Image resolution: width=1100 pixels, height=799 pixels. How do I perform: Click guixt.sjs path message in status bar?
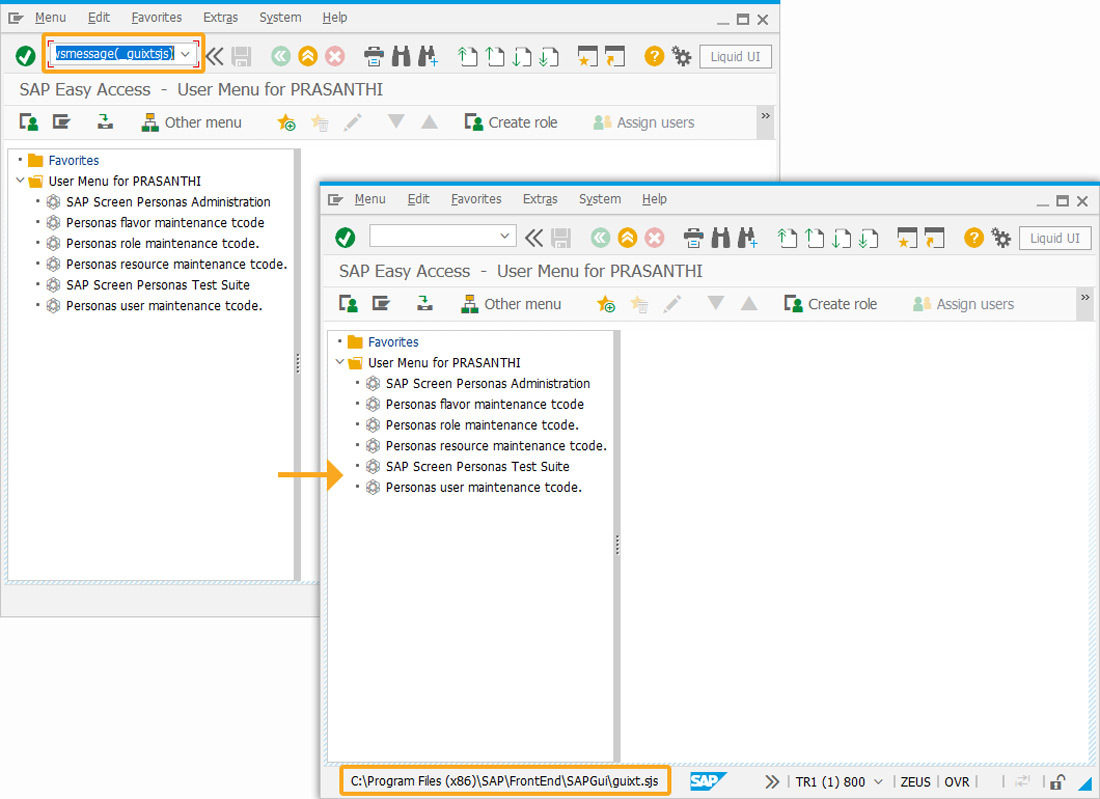(504, 781)
